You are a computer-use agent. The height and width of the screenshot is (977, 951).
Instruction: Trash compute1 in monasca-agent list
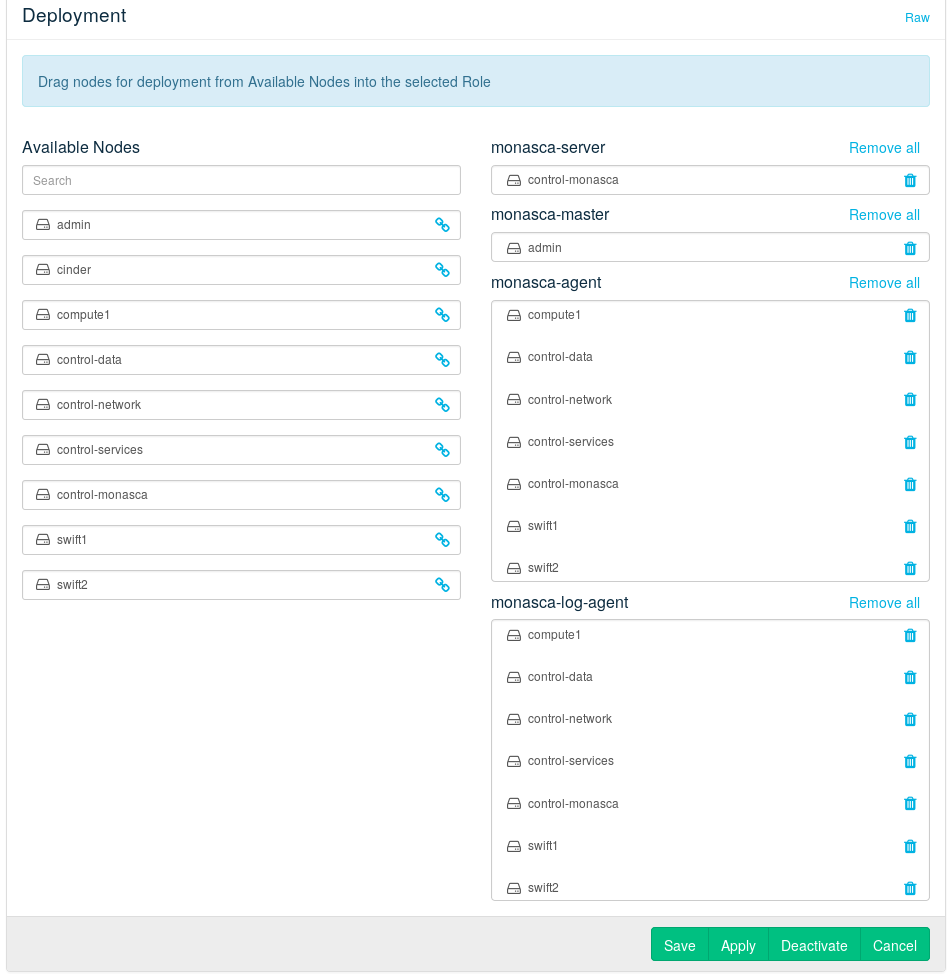tap(910, 315)
